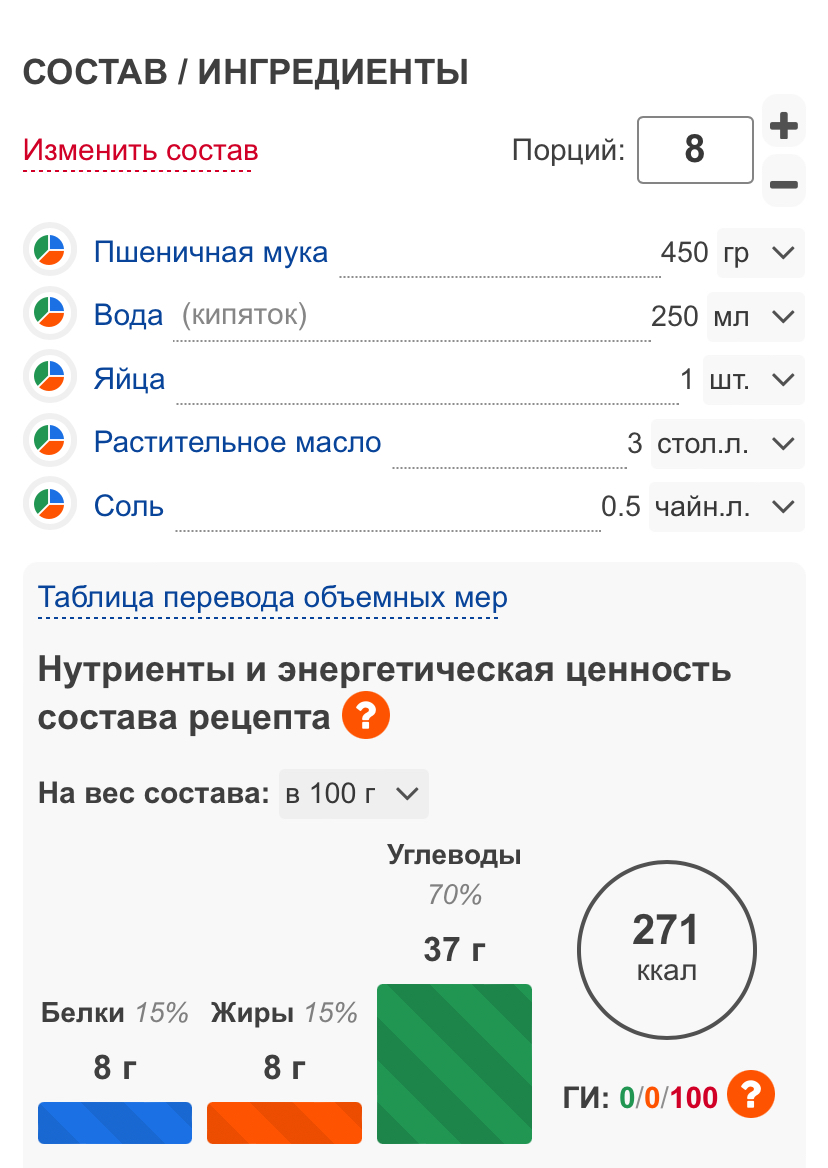
Task: Click the 271 ккал calorie circle
Action: point(665,947)
